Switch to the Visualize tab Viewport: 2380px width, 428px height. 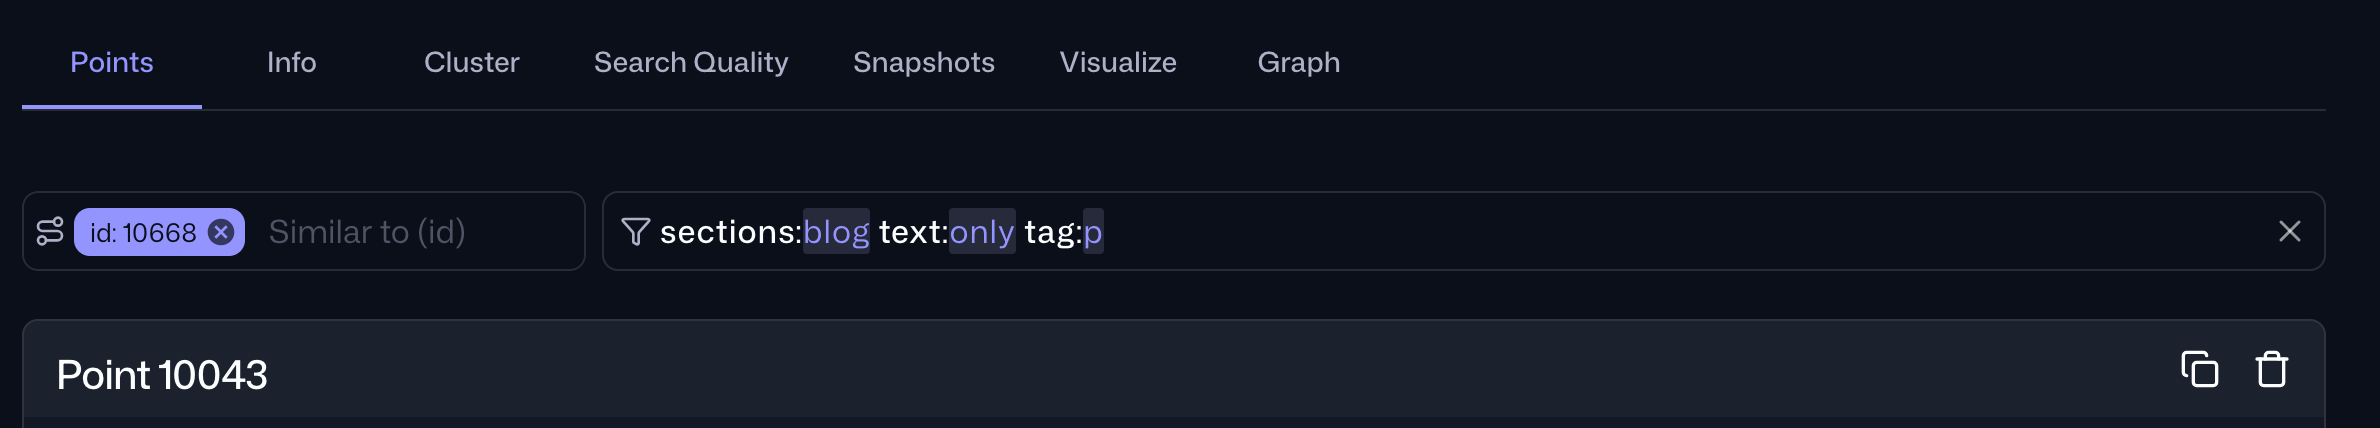[1118, 62]
